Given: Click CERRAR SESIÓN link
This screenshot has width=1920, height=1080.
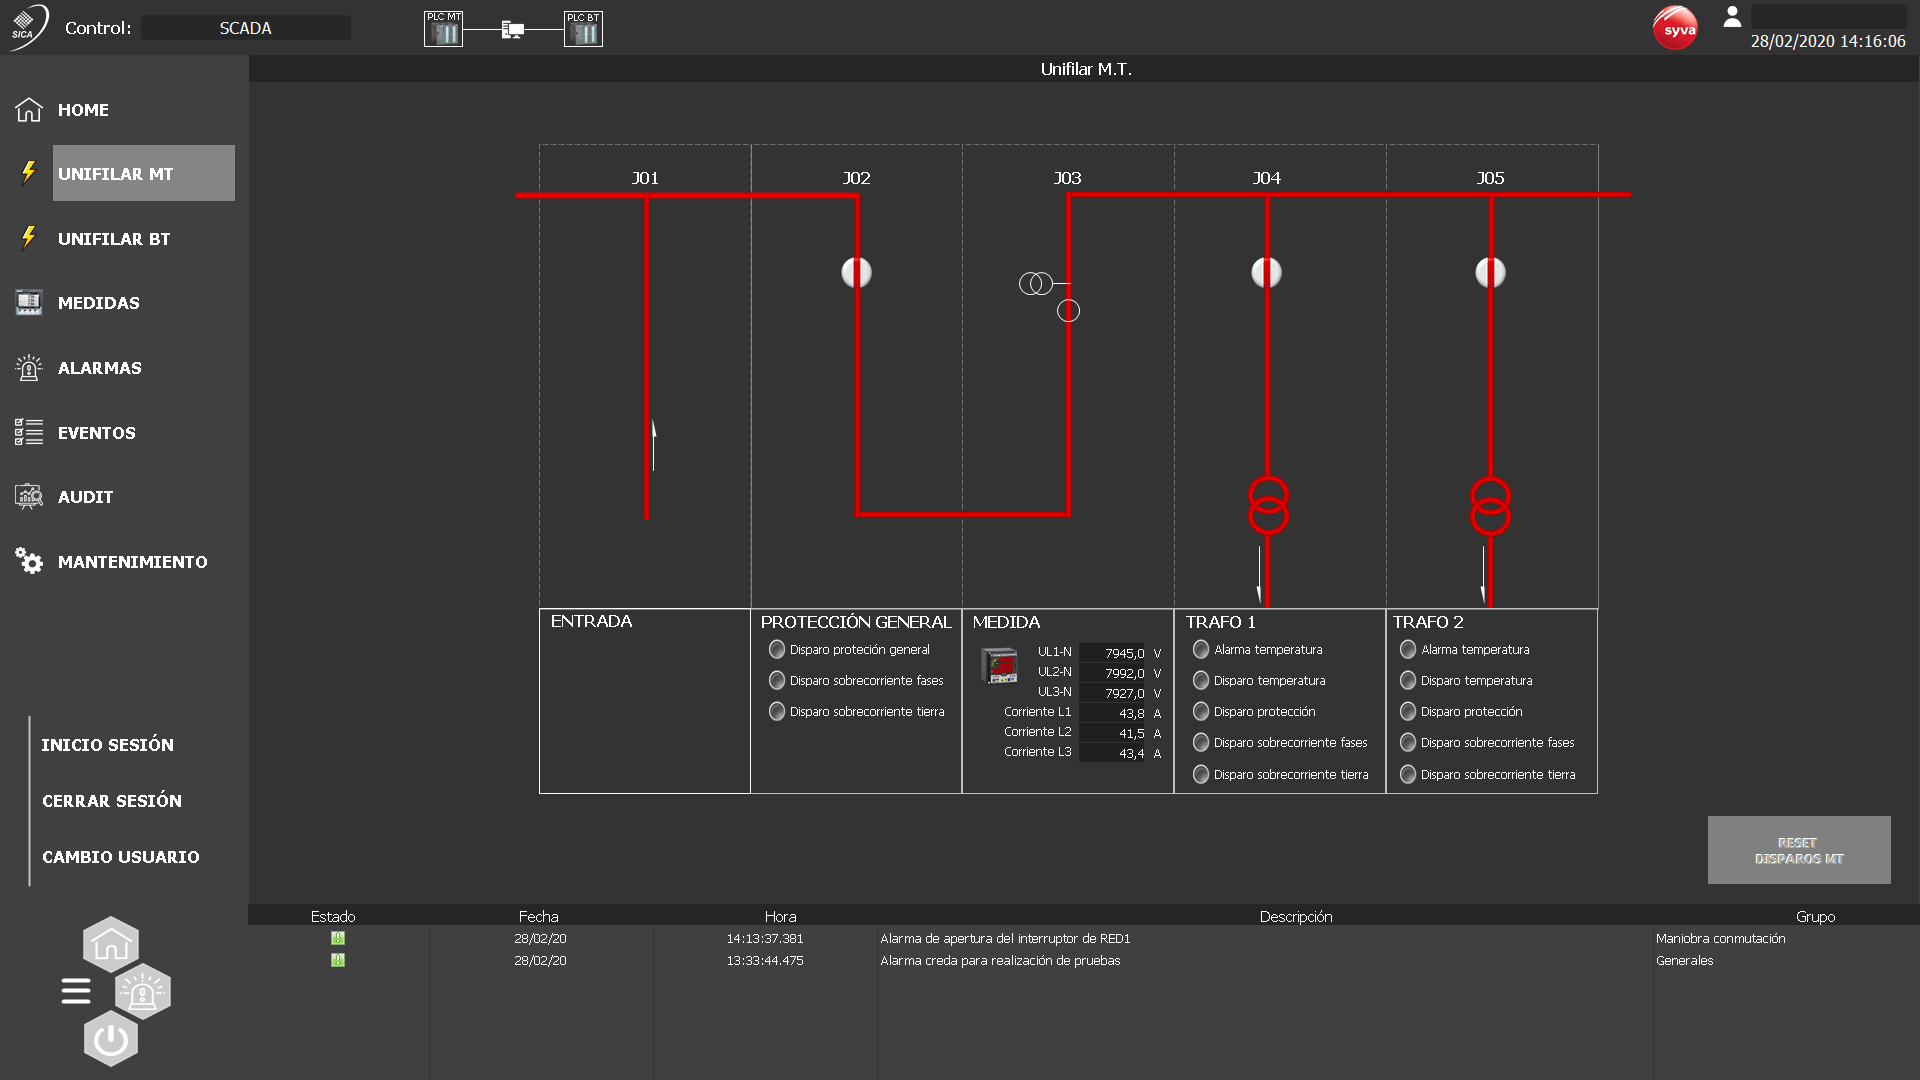Looking at the screenshot, I should (112, 801).
